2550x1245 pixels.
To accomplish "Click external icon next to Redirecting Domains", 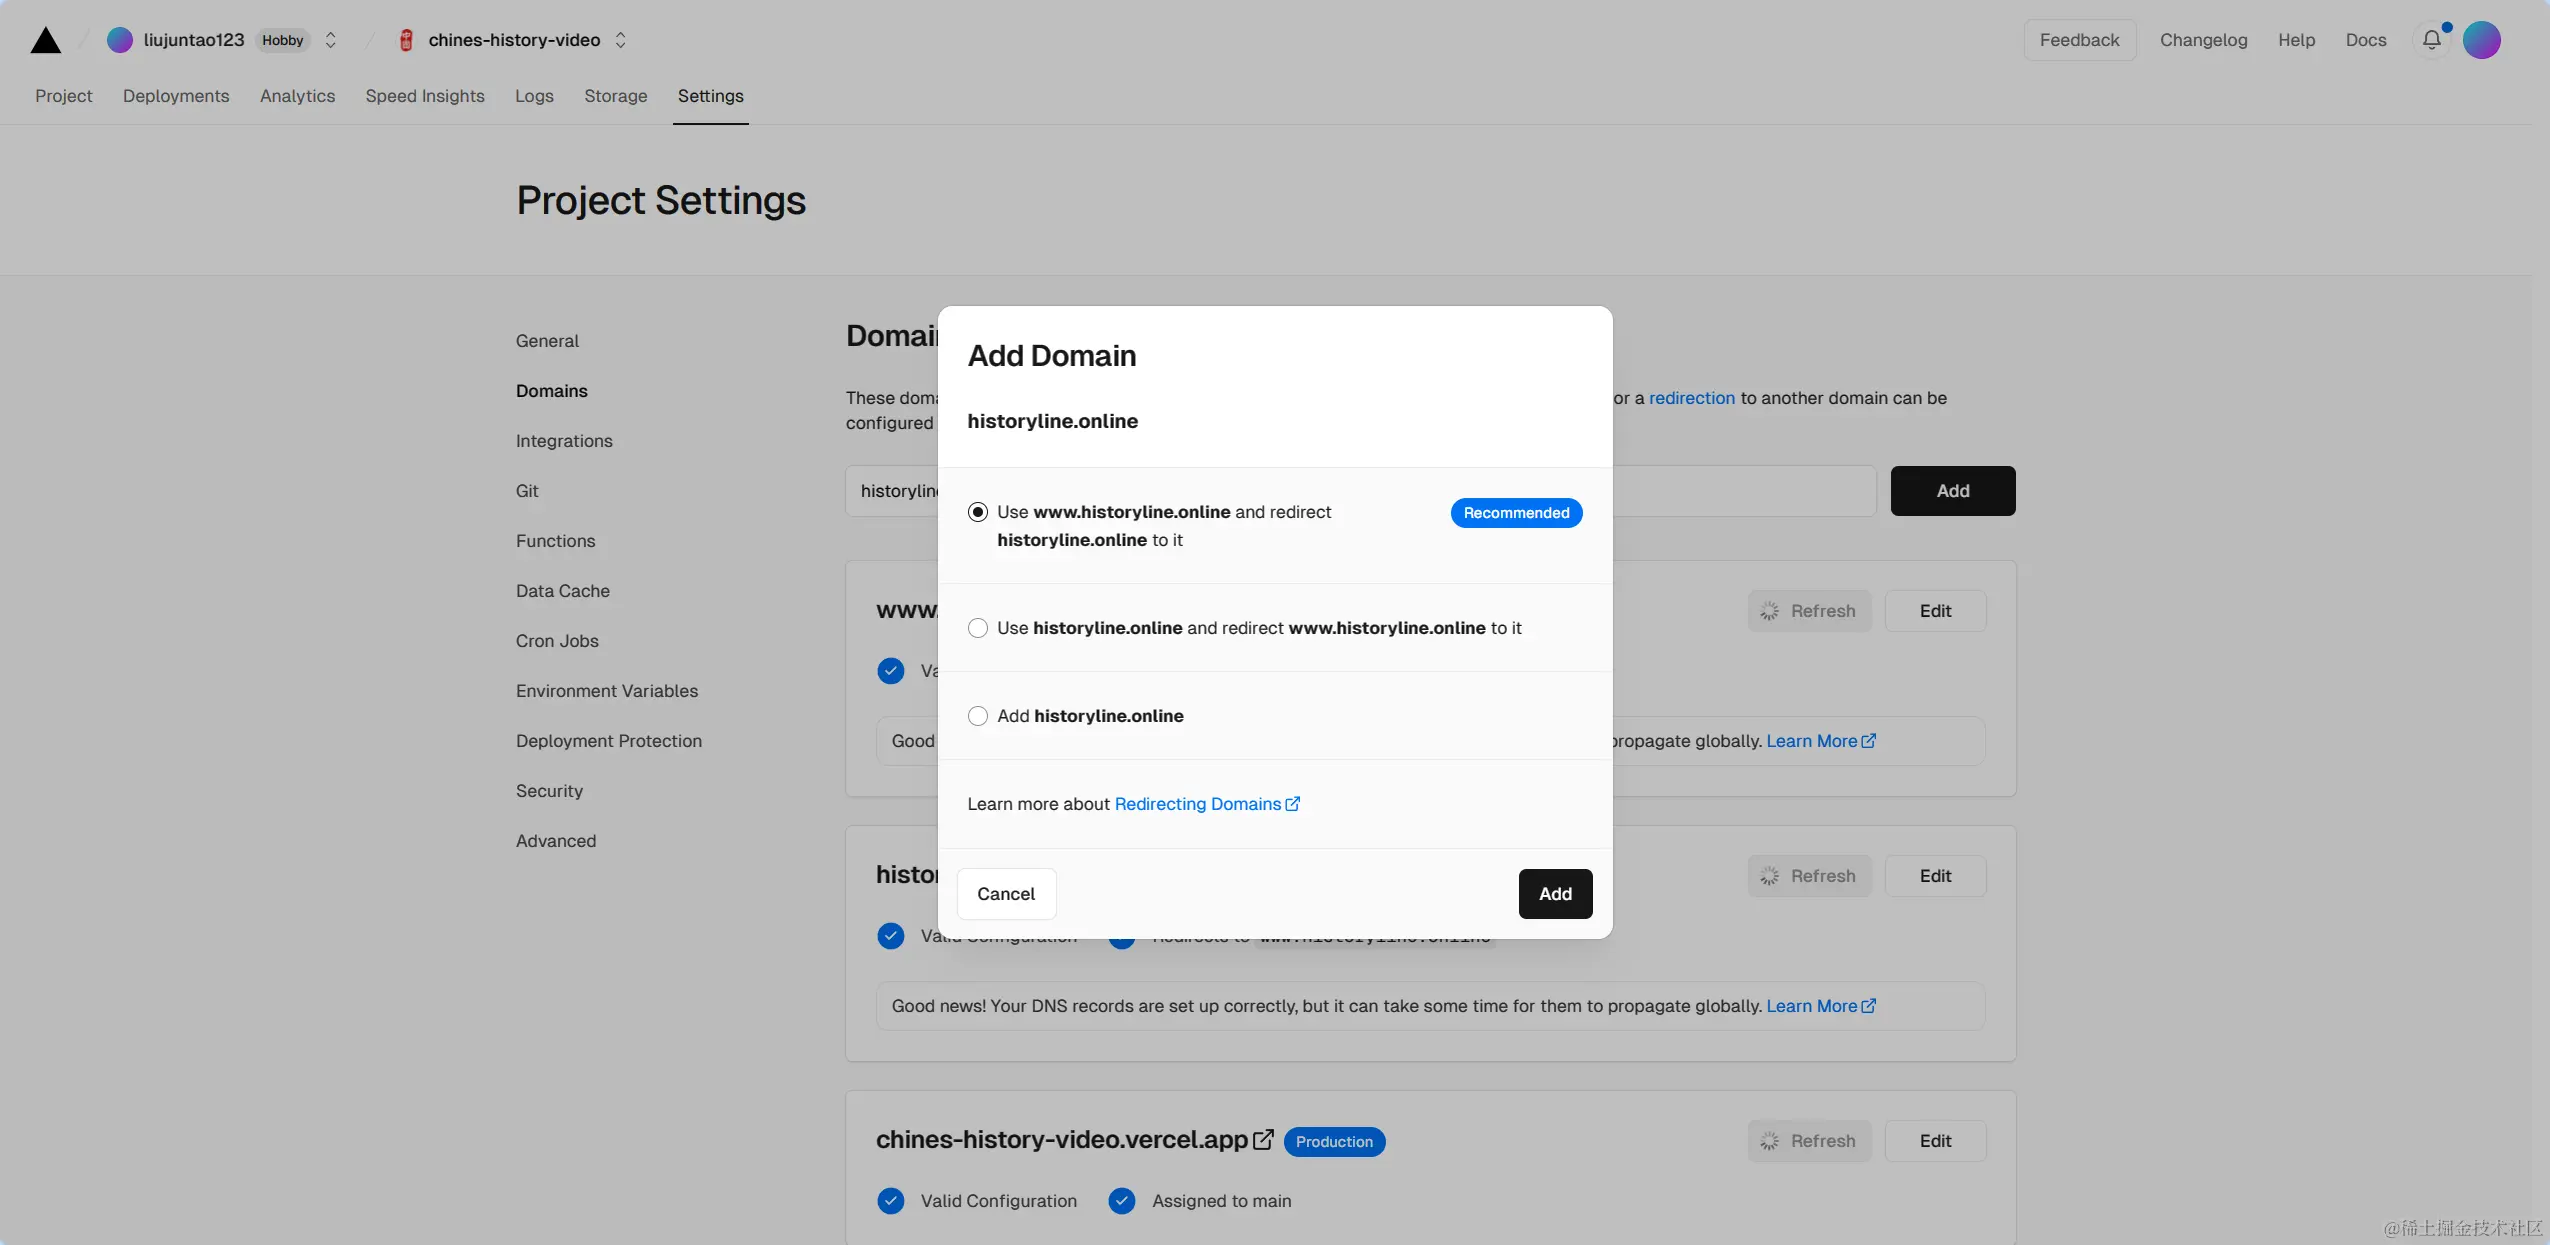I will point(1293,804).
